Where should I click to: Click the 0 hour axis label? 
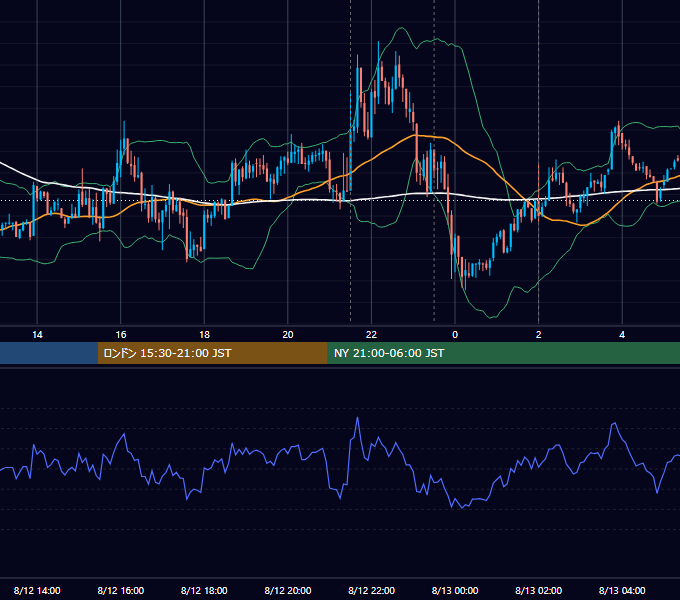pos(455,335)
